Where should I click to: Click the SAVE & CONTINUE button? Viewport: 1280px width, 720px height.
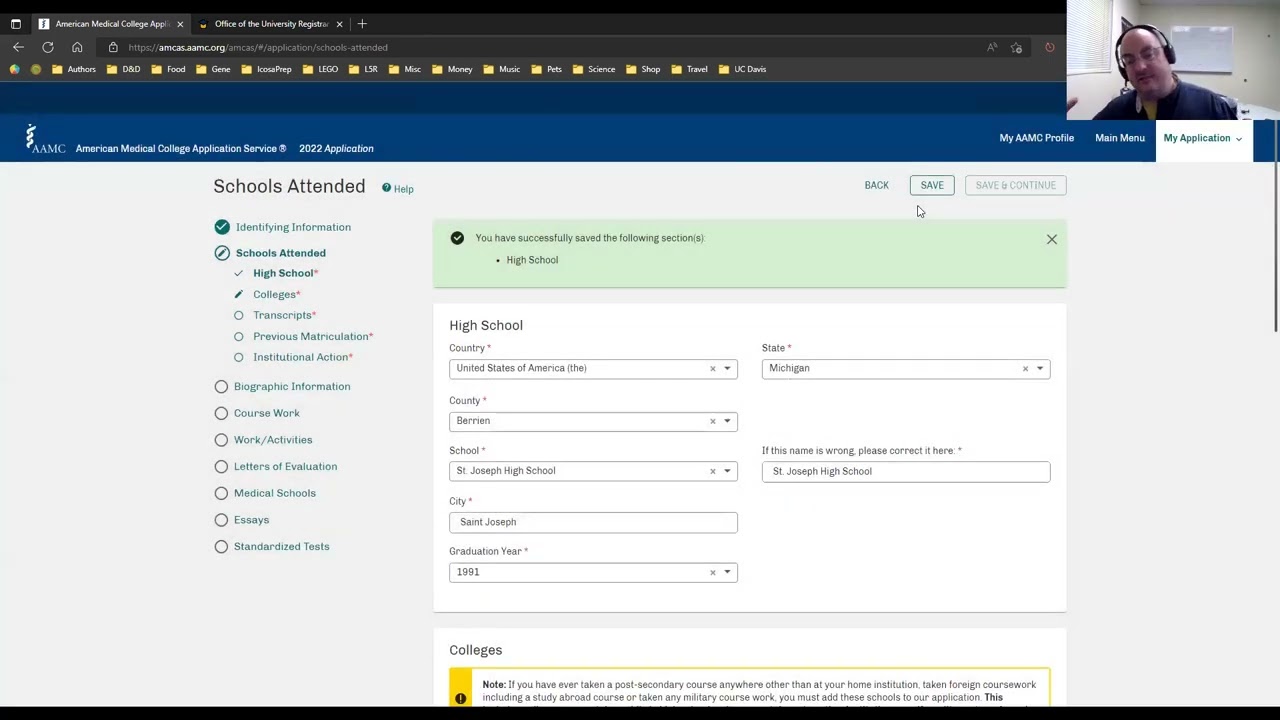tap(1016, 185)
